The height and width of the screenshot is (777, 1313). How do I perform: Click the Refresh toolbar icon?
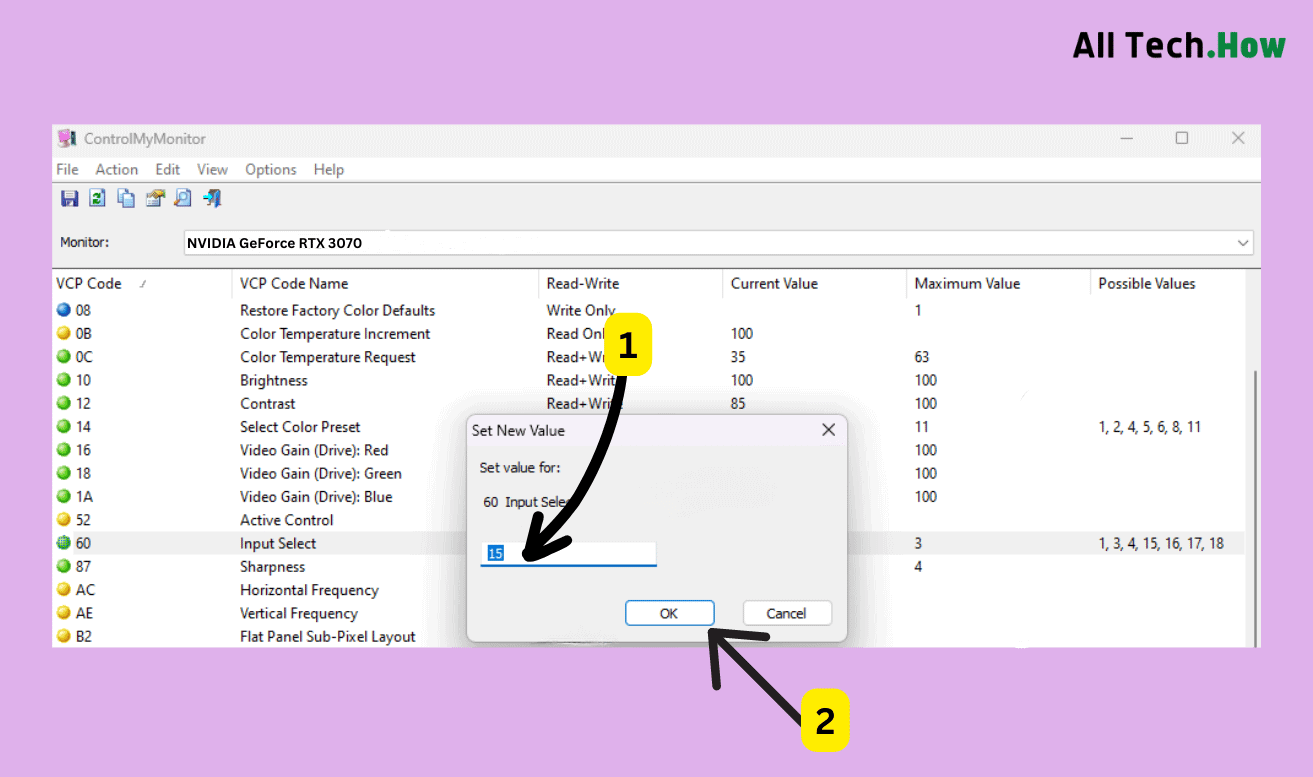pos(97,198)
